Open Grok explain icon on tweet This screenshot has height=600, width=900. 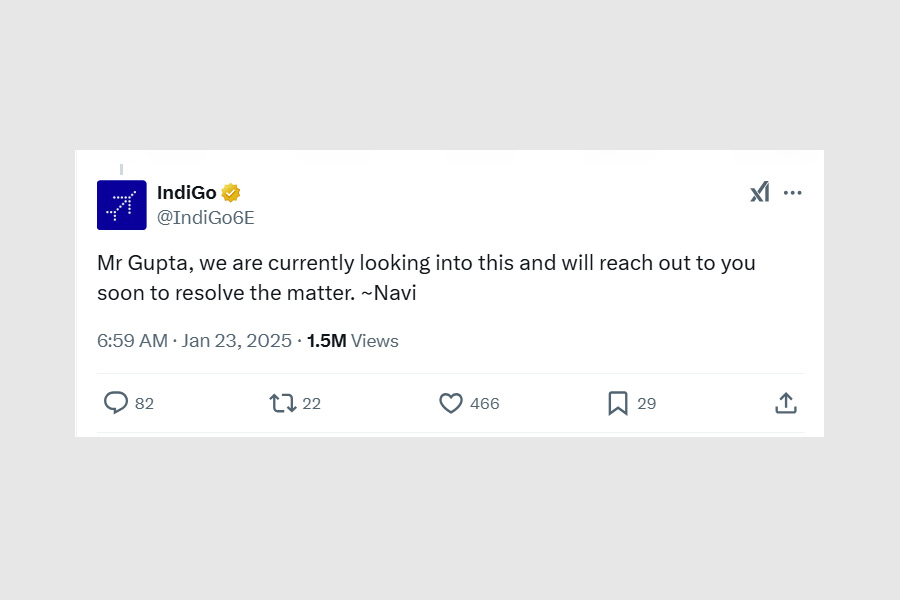[760, 192]
